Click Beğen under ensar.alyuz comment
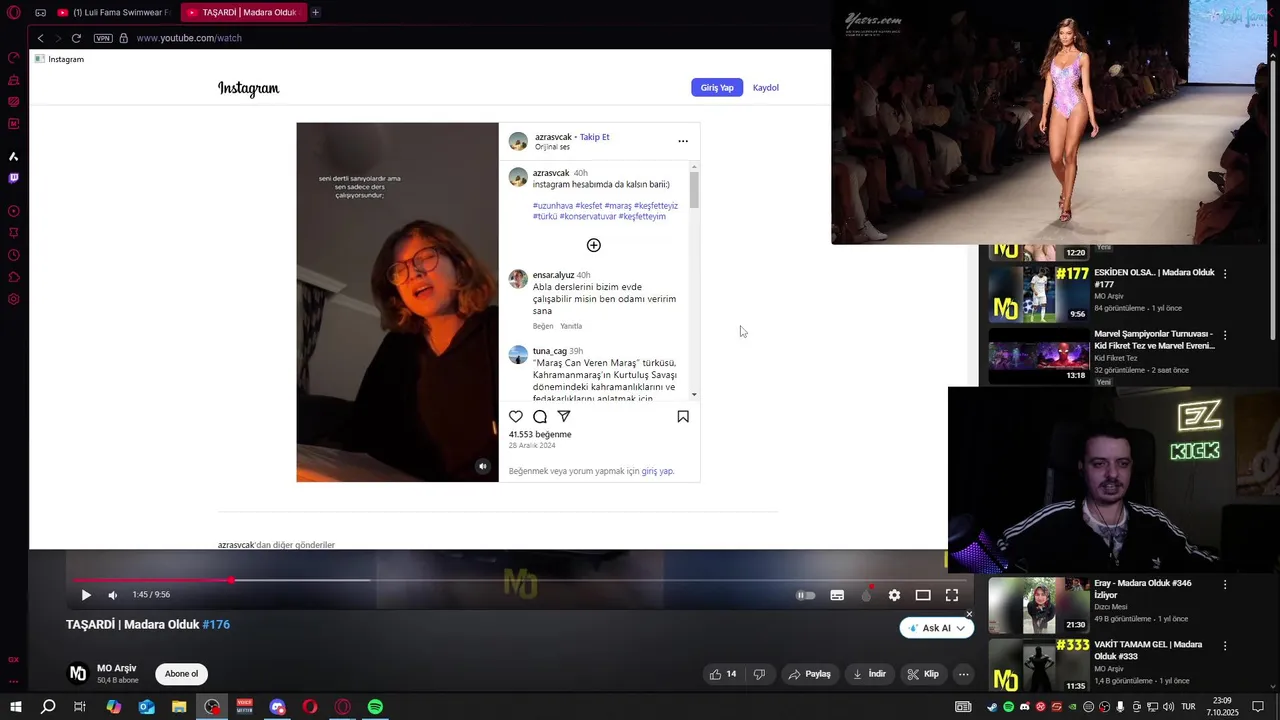Viewport: 1280px width, 720px height. (x=543, y=326)
